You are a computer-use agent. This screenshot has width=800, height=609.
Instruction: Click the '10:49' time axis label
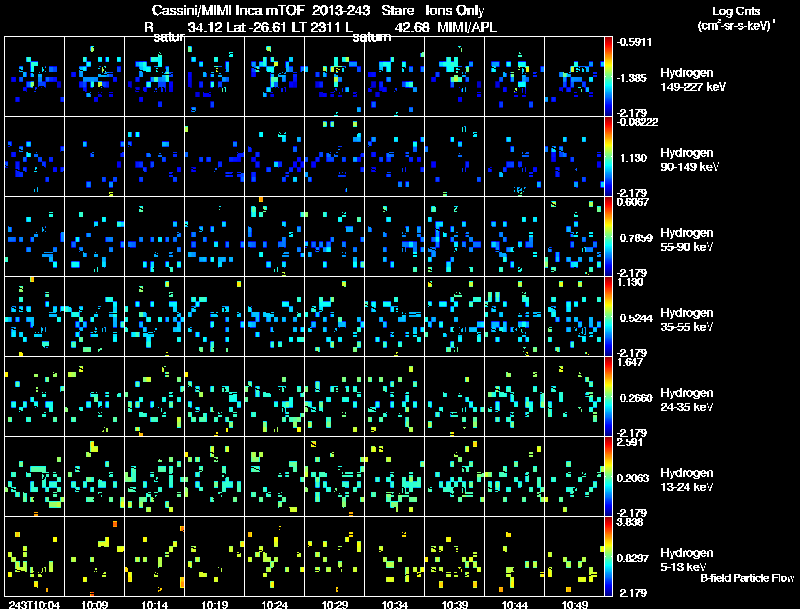574,605
